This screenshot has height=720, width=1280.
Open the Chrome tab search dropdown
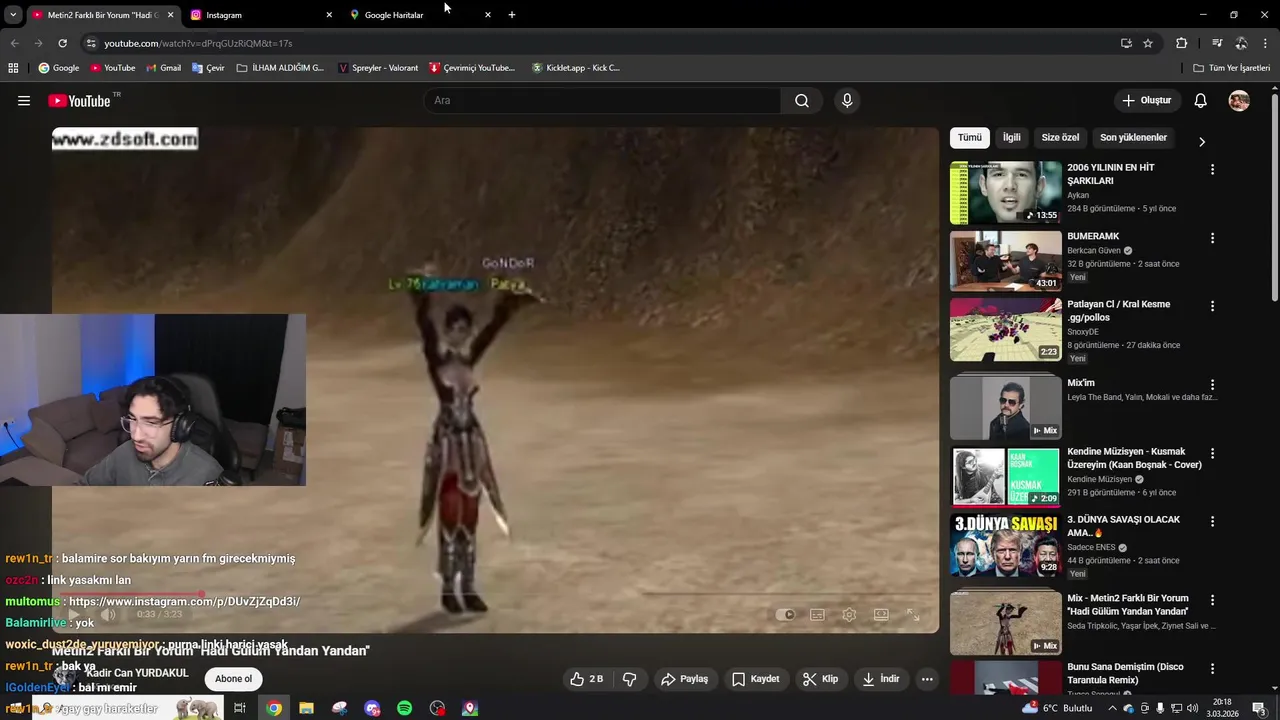(13, 15)
